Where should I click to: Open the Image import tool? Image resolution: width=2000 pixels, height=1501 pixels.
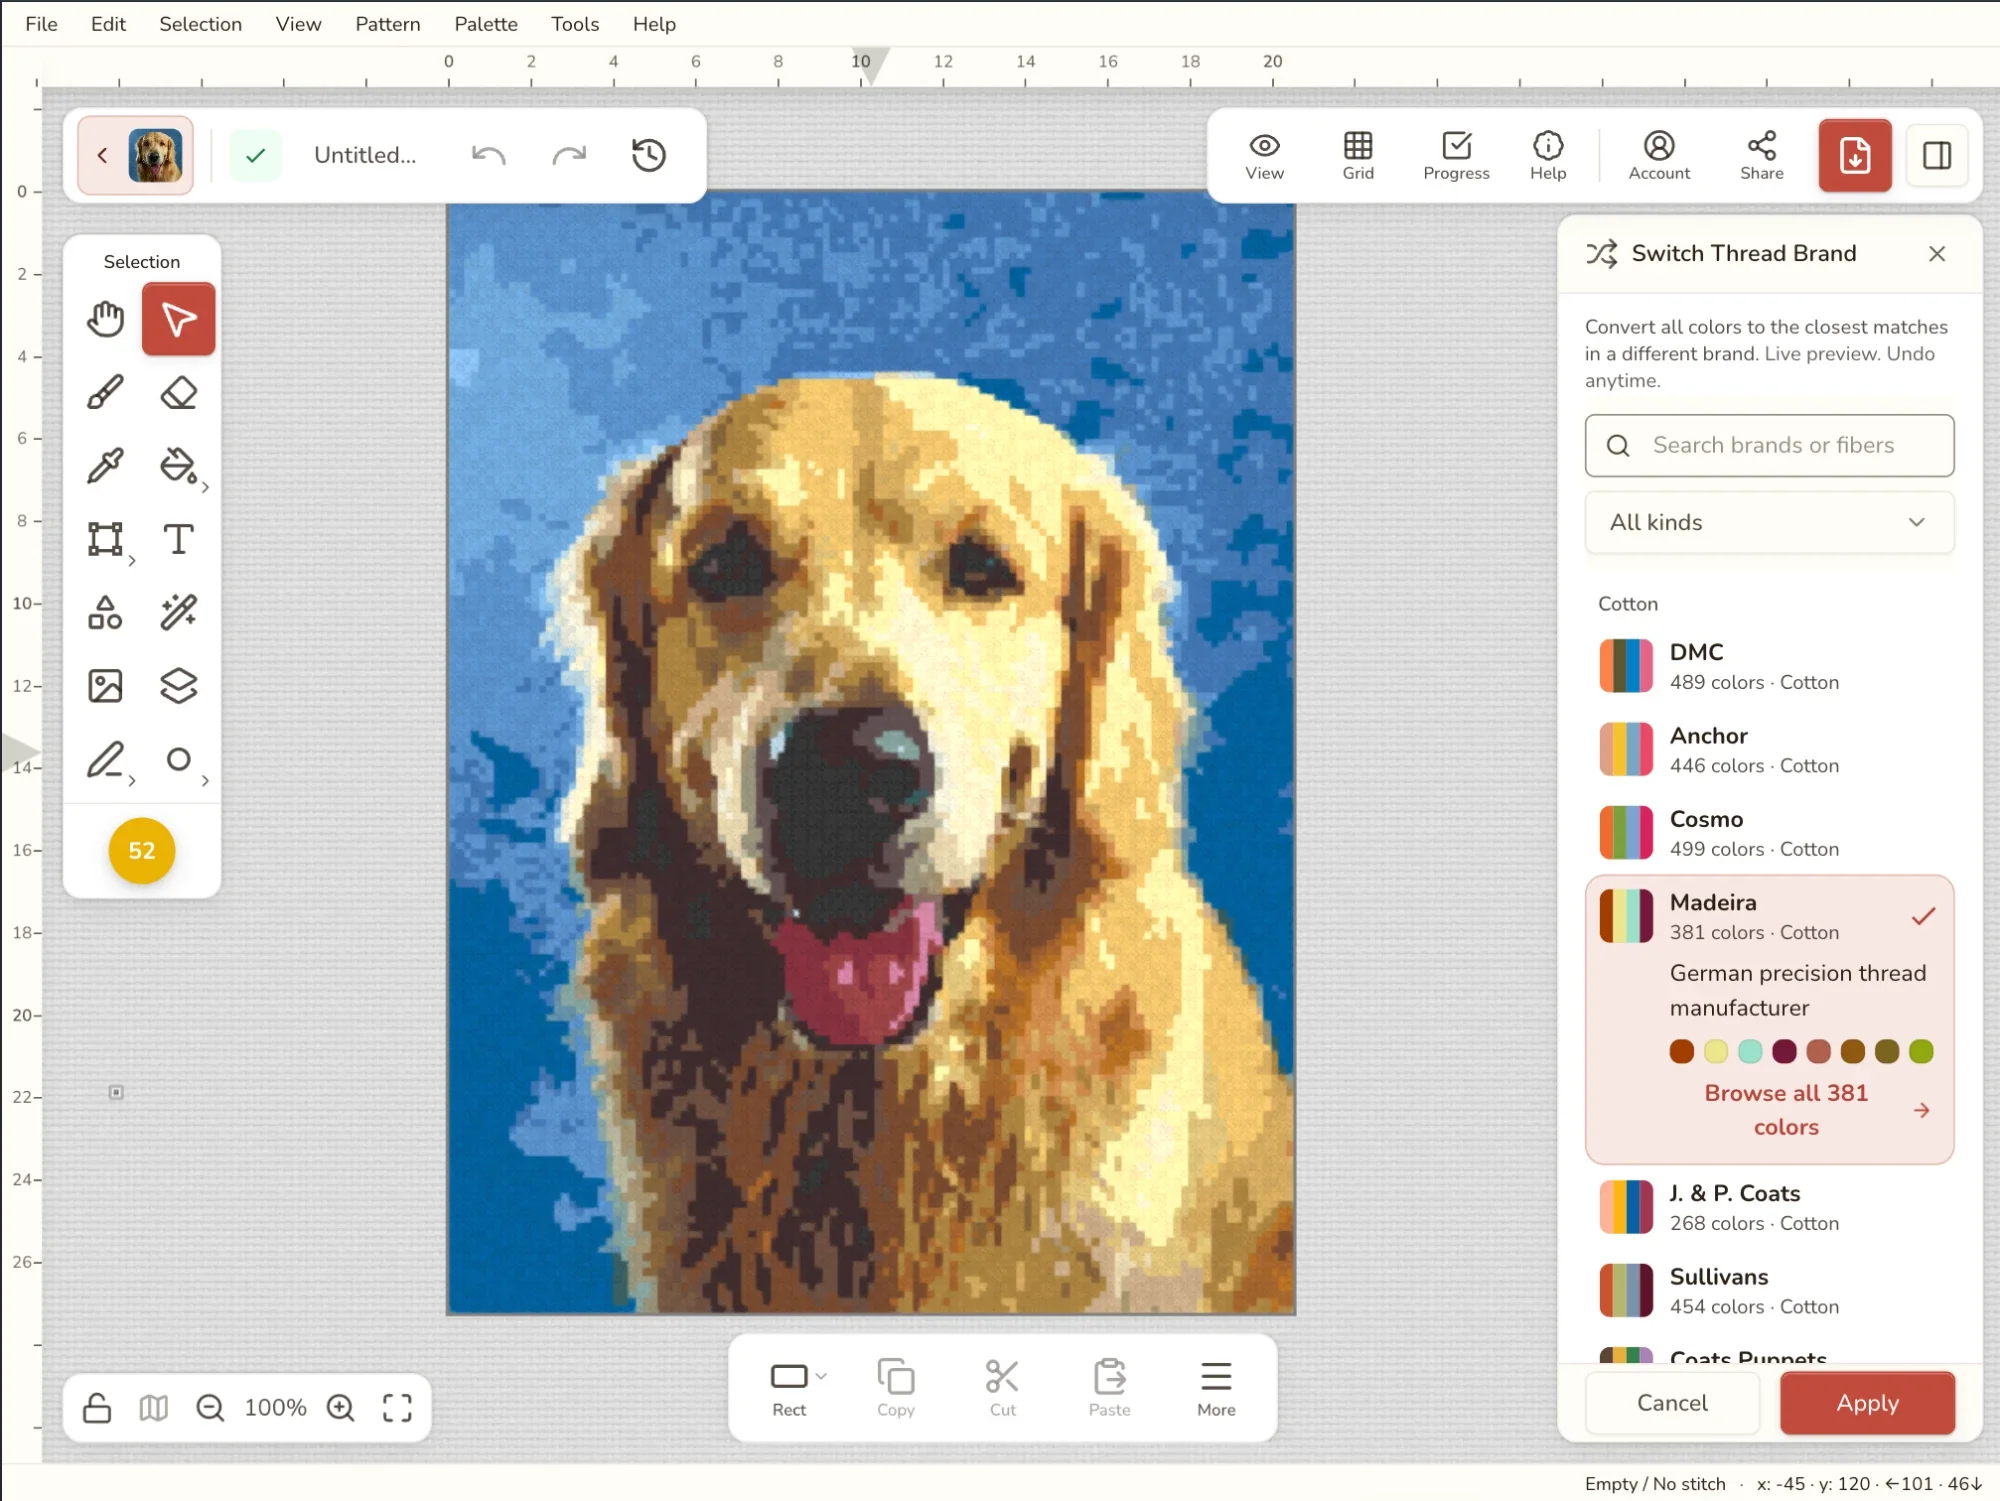click(105, 686)
